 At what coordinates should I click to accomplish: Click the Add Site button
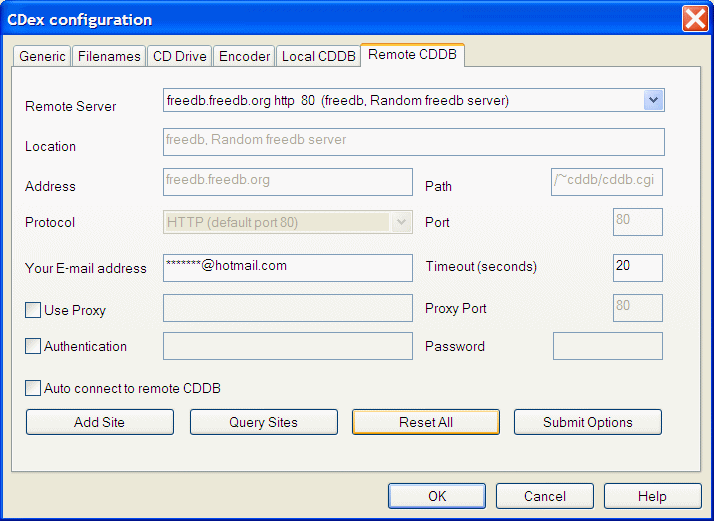point(100,422)
